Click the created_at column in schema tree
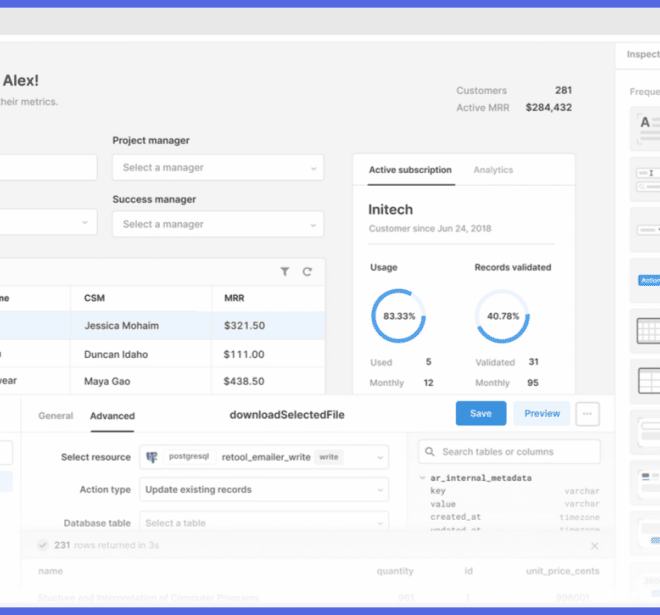Viewport: 660px width, 615px height. point(455,517)
